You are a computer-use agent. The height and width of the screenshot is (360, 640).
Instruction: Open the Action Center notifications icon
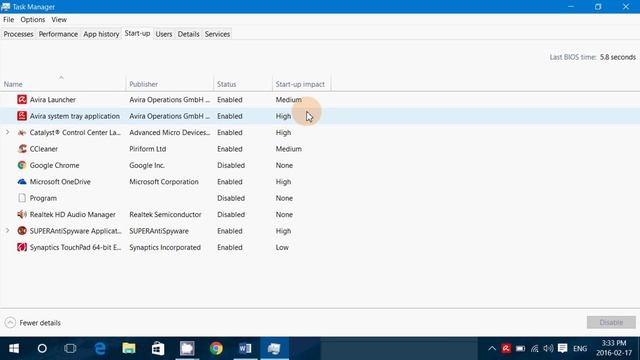coord(563,349)
